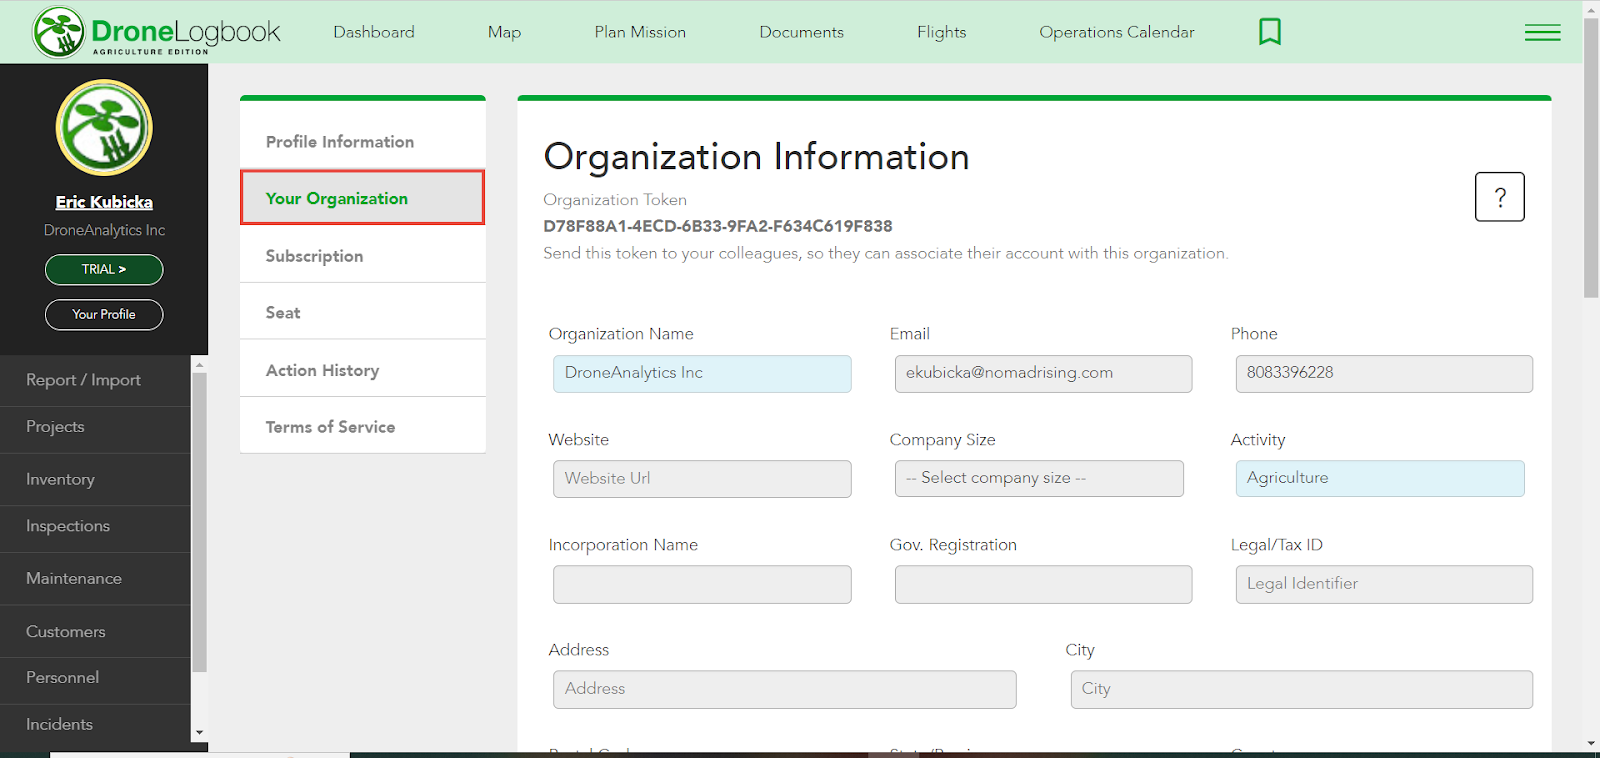1600x758 pixels.
Task: Open the Activity dropdown showing Agriculture
Action: (1380, 478)
